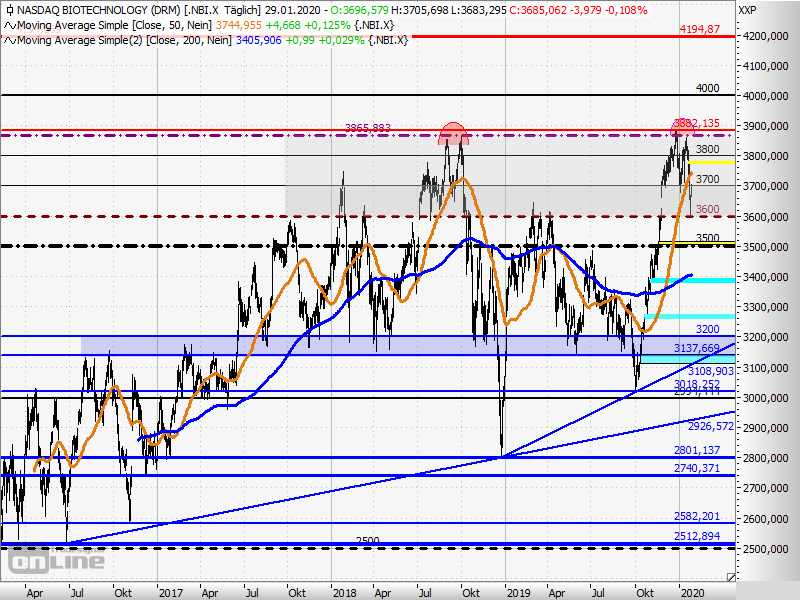
Task: Select the cyan bar at the 3400 level
Action: click(692, 280)
